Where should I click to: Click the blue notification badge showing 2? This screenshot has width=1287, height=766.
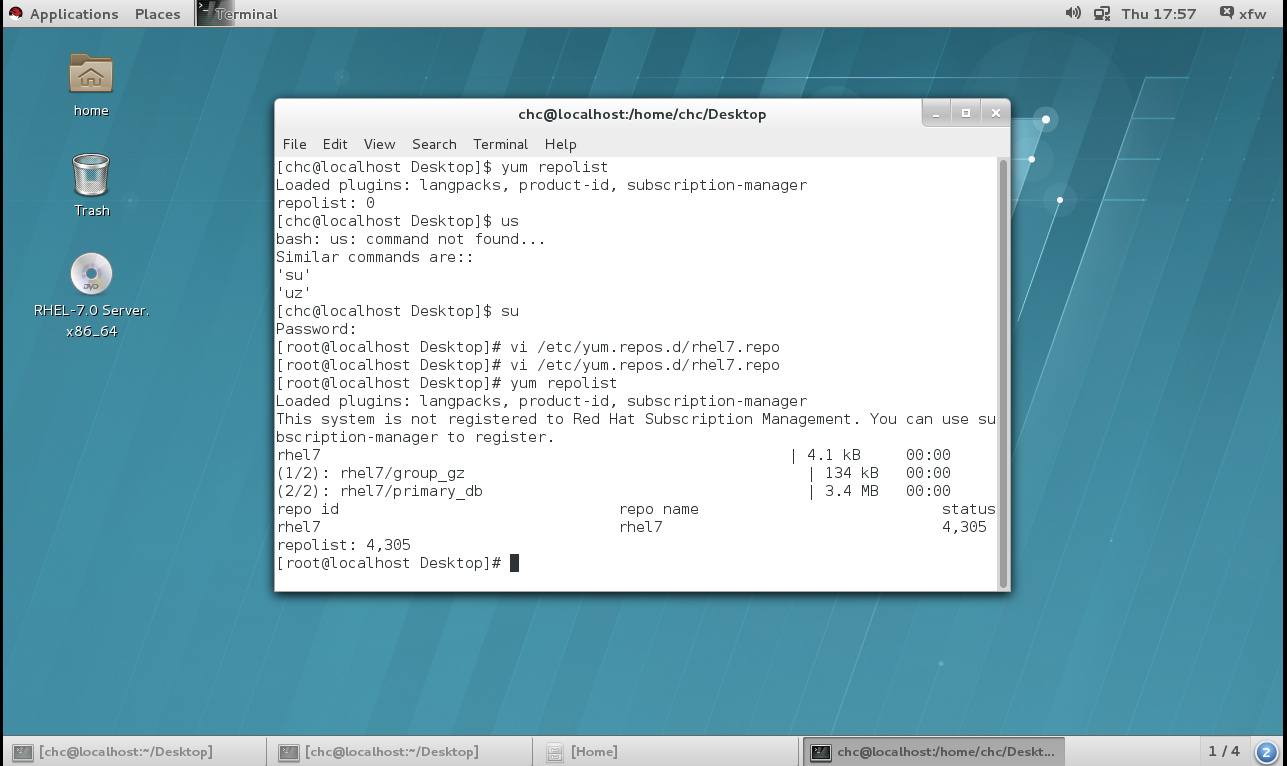coord(1266,752)
